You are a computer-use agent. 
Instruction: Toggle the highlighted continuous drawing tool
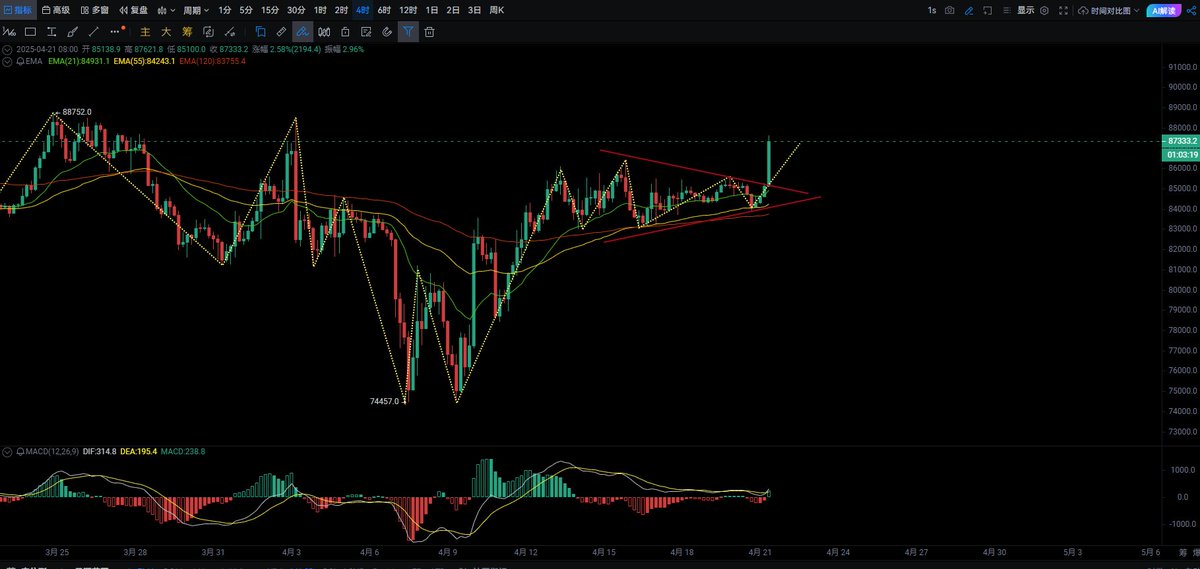pos(303,32)
